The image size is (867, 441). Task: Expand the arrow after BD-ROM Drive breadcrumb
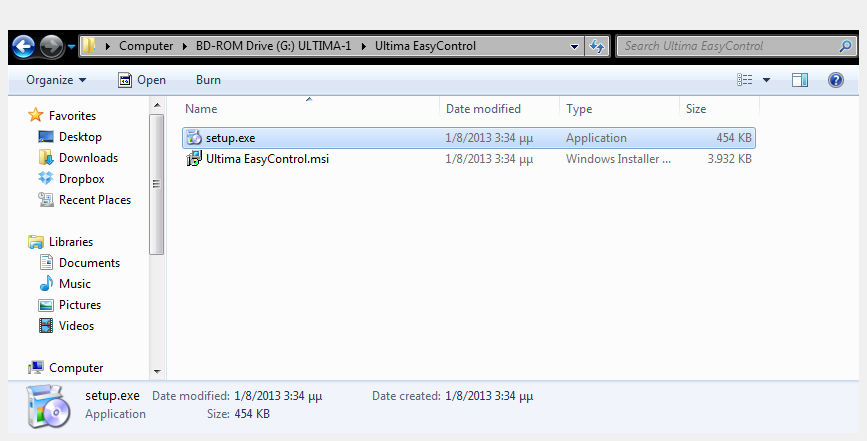(363, 46)
